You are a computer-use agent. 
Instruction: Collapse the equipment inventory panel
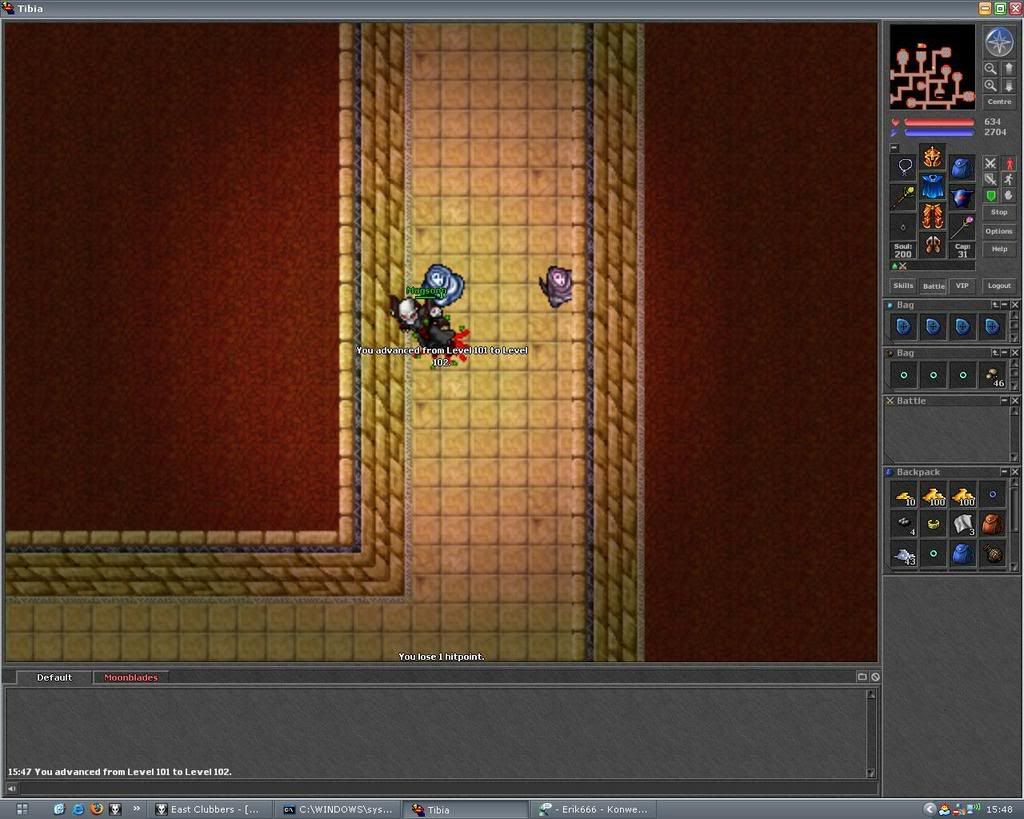[x=895, y=148]
